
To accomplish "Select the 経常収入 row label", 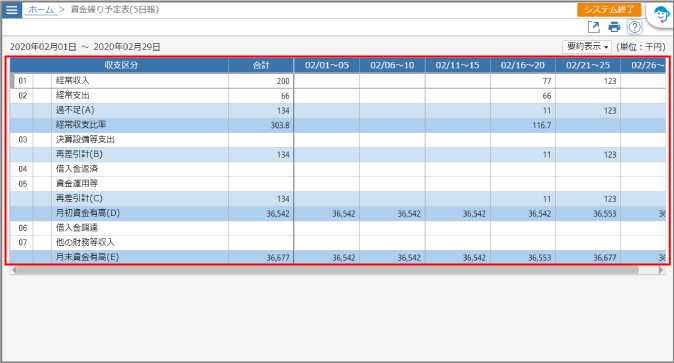I will coord(73,80).
